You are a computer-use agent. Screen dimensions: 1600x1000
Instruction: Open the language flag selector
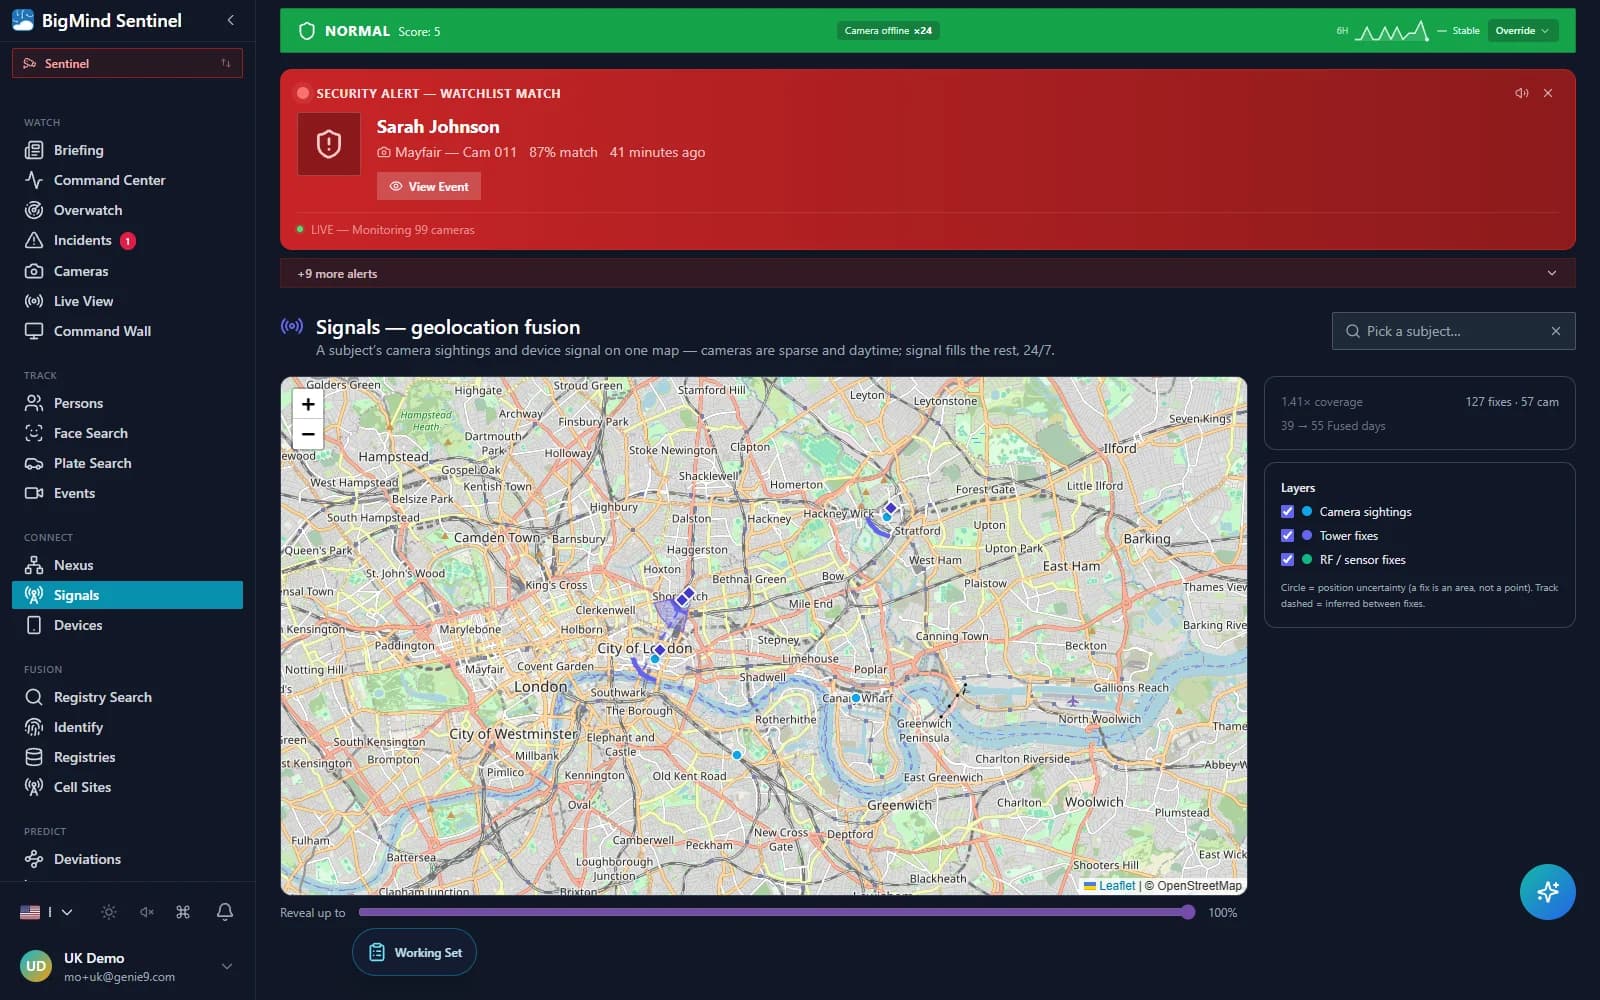46,912
